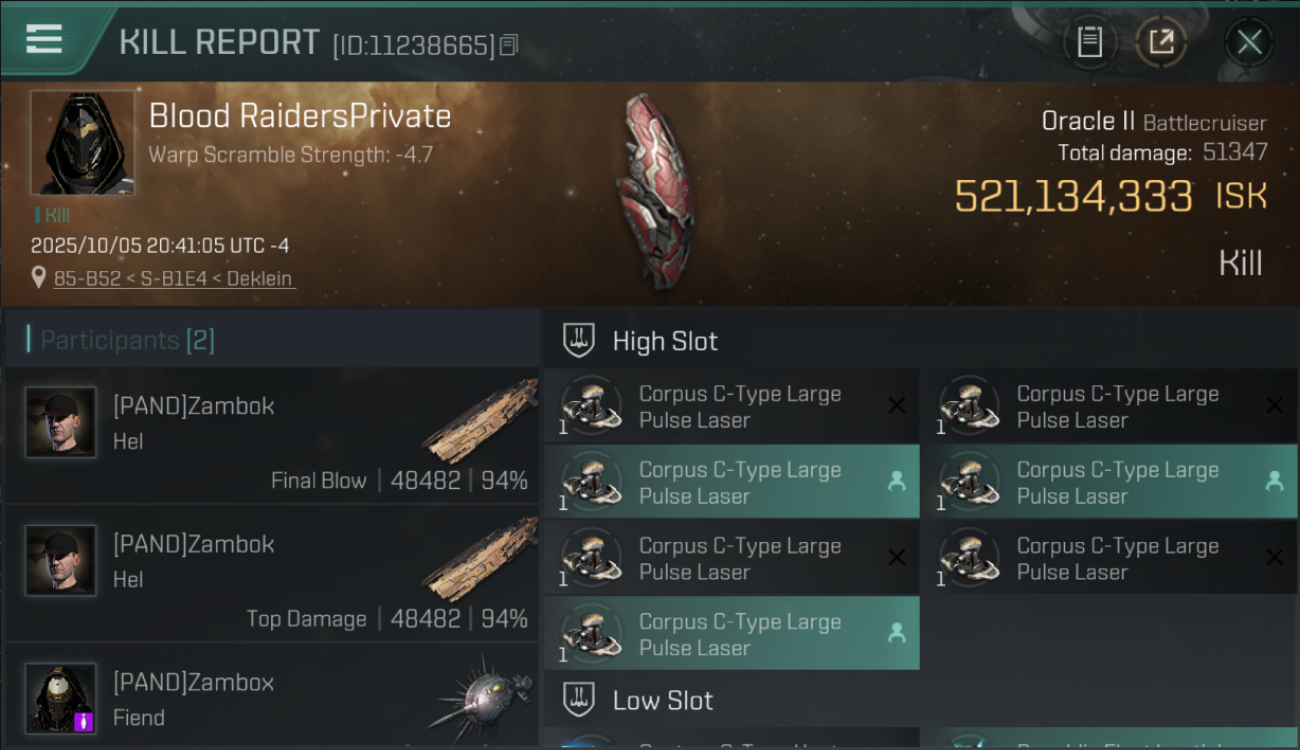Click the Oracle II ship image

654,192
